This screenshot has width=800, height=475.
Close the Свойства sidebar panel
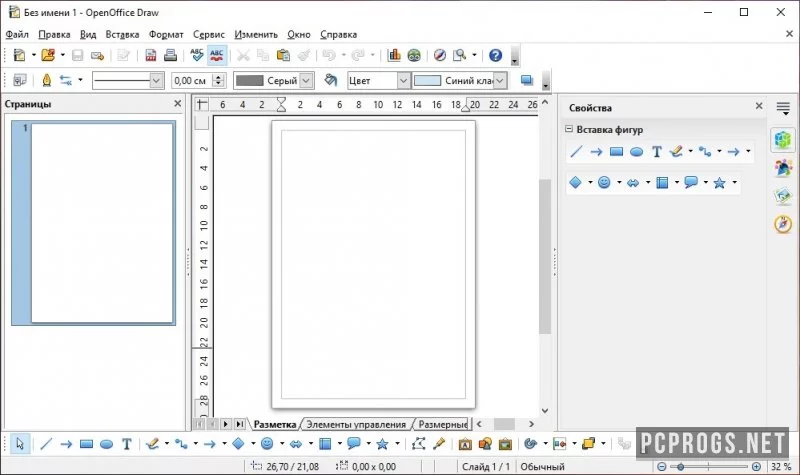759,106
